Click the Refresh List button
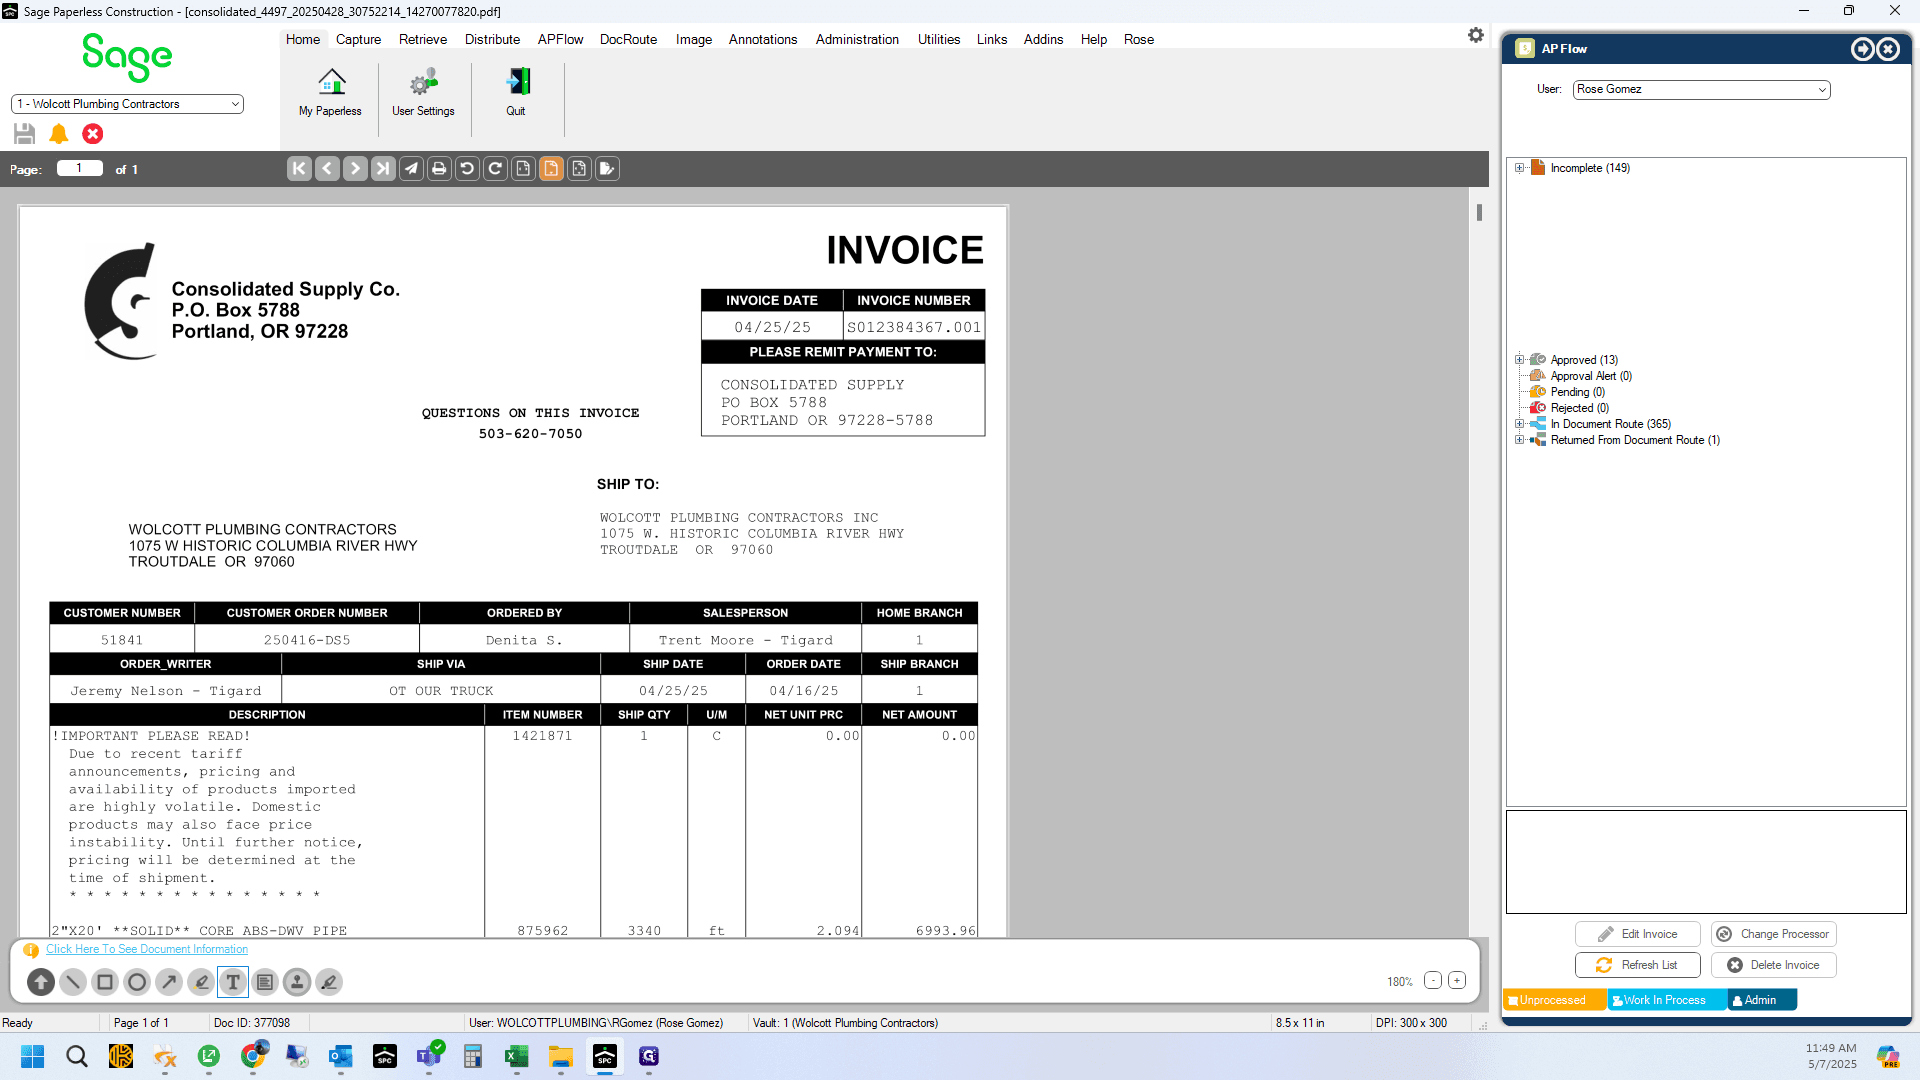The width and height of the screenshot is (1920, 1080). point(1638,965)
